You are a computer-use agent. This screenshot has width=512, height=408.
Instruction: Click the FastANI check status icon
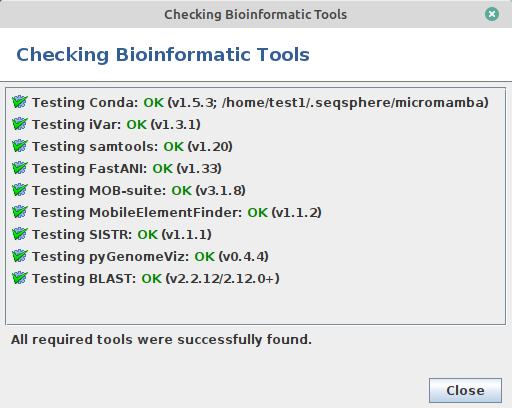[x=19, y=168]
